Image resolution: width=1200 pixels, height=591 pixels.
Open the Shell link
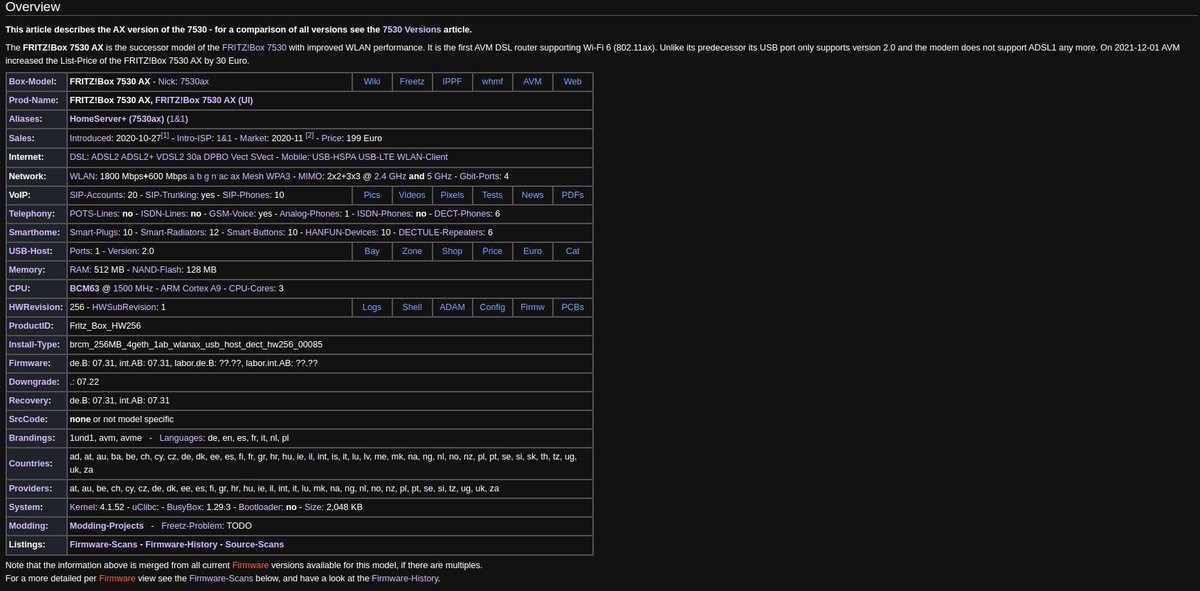point(412,307)
